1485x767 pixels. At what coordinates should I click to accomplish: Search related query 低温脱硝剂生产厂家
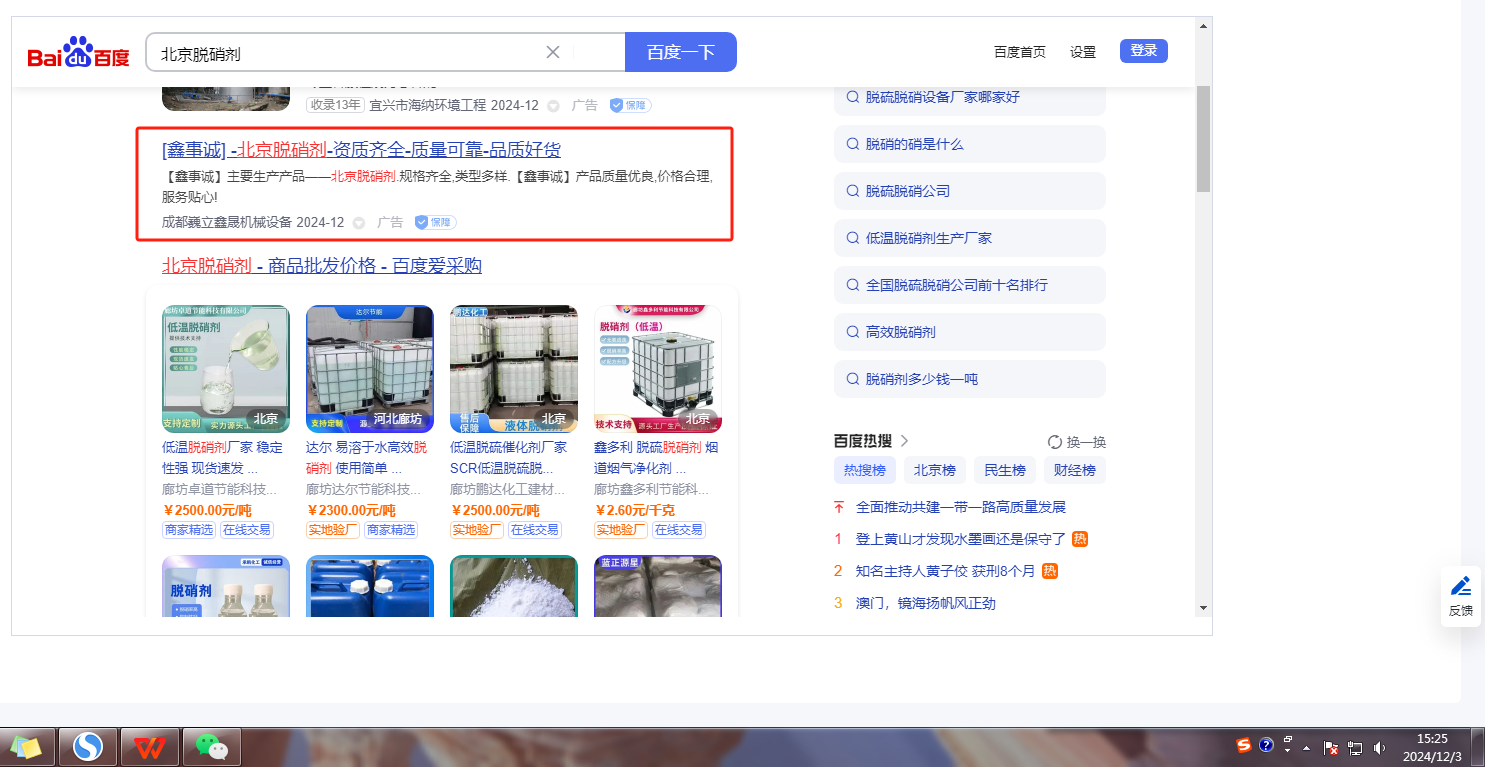[970, 238]
